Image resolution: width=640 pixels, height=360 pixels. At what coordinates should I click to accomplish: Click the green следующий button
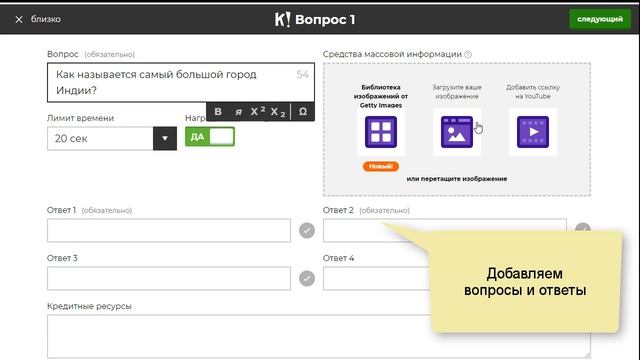point(600,19)
